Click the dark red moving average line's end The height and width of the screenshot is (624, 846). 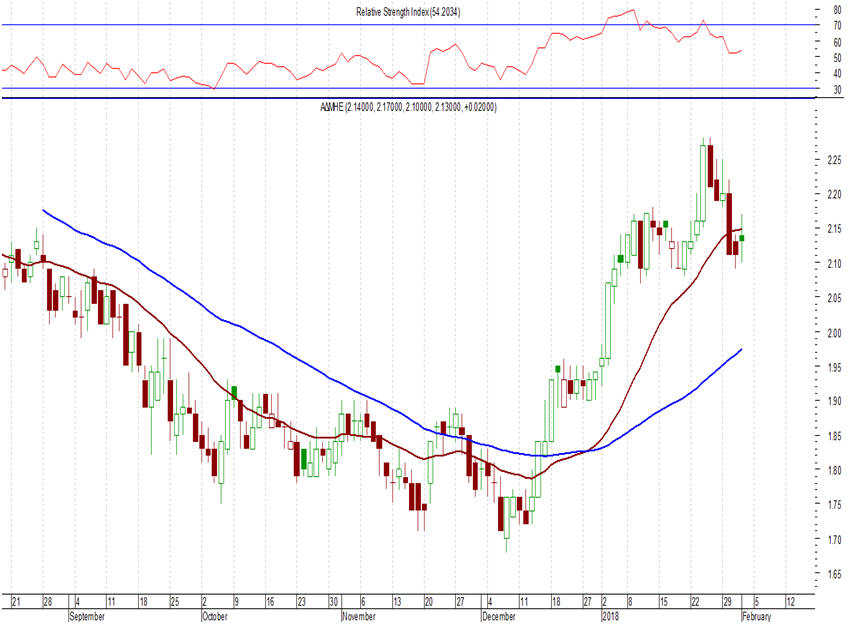point(740,230)
